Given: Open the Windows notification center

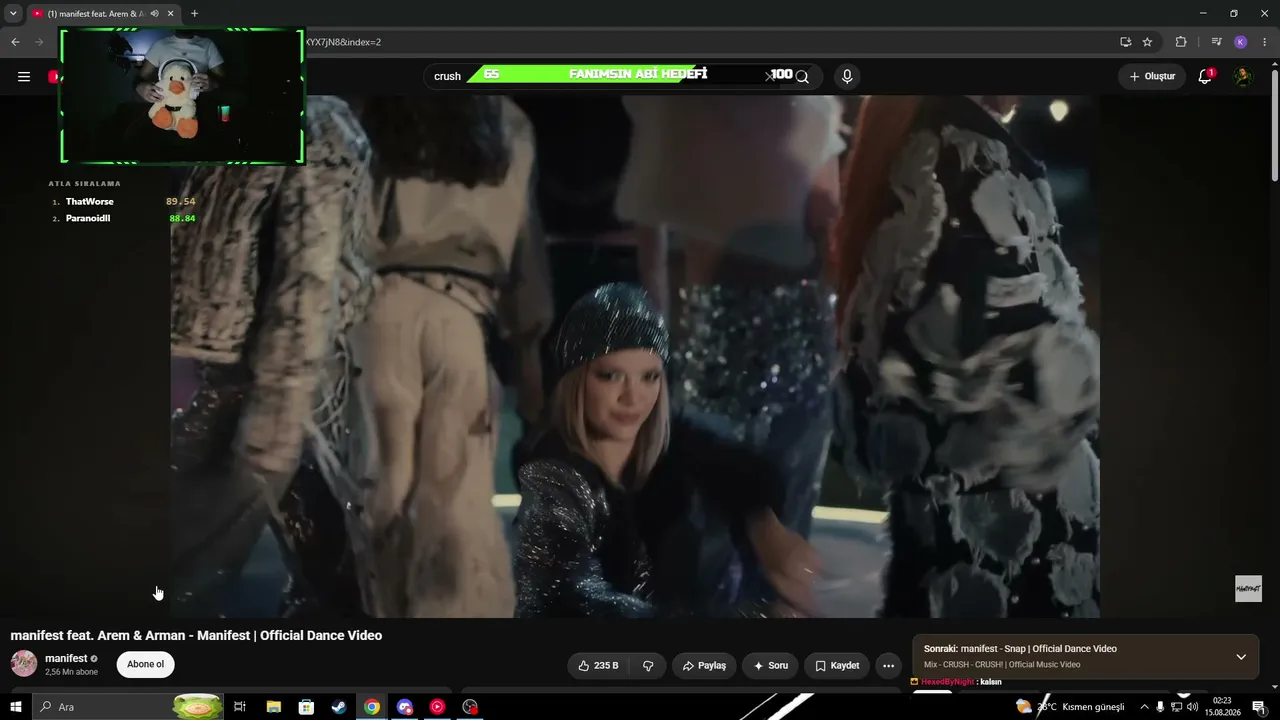Looking at the screenshot, I should pyautogui.click(x=1258, y=707).
